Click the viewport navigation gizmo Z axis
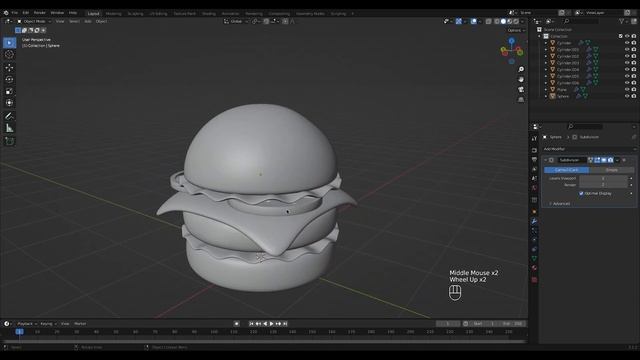 (x=511, y=41)
